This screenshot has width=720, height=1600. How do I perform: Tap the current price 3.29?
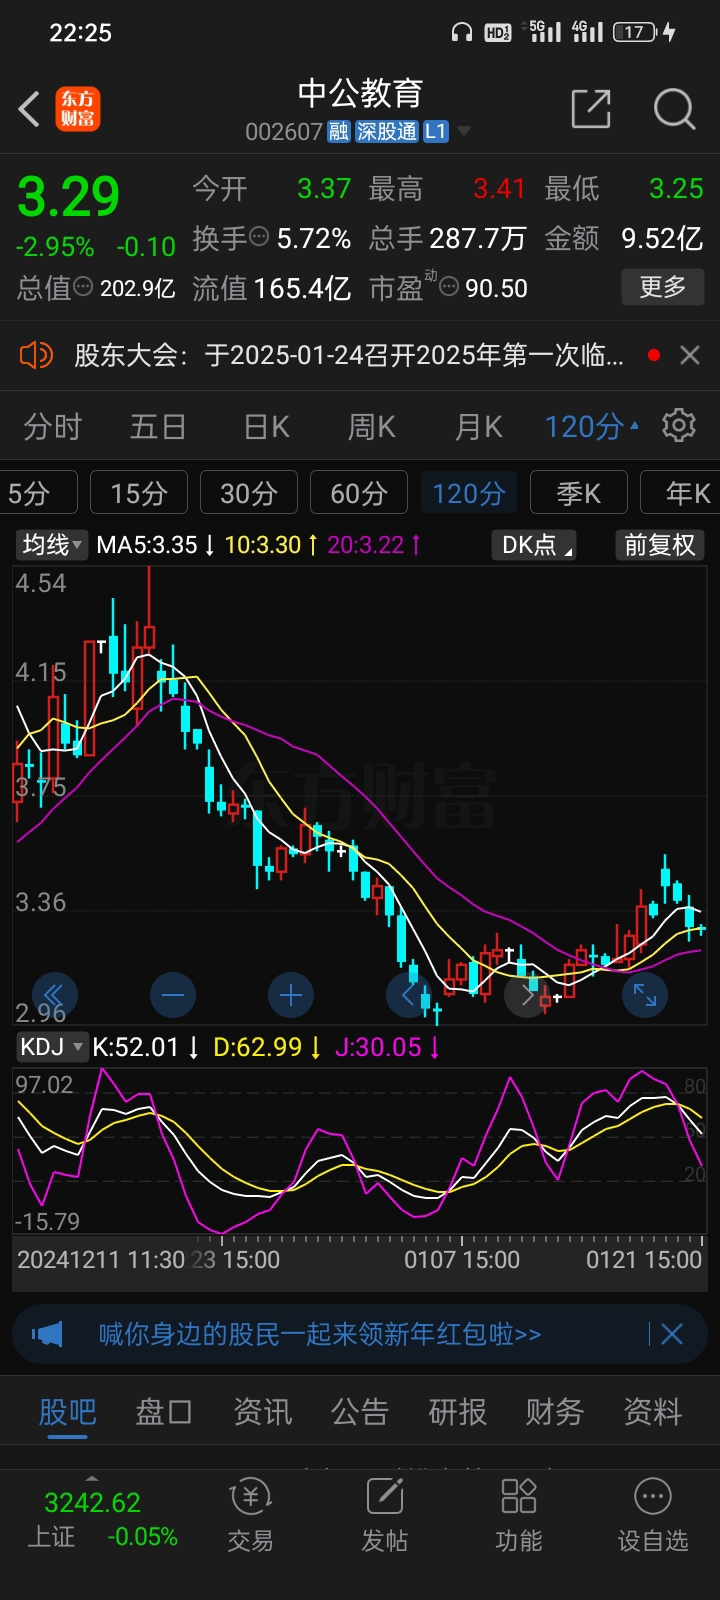tap(69, 196)
